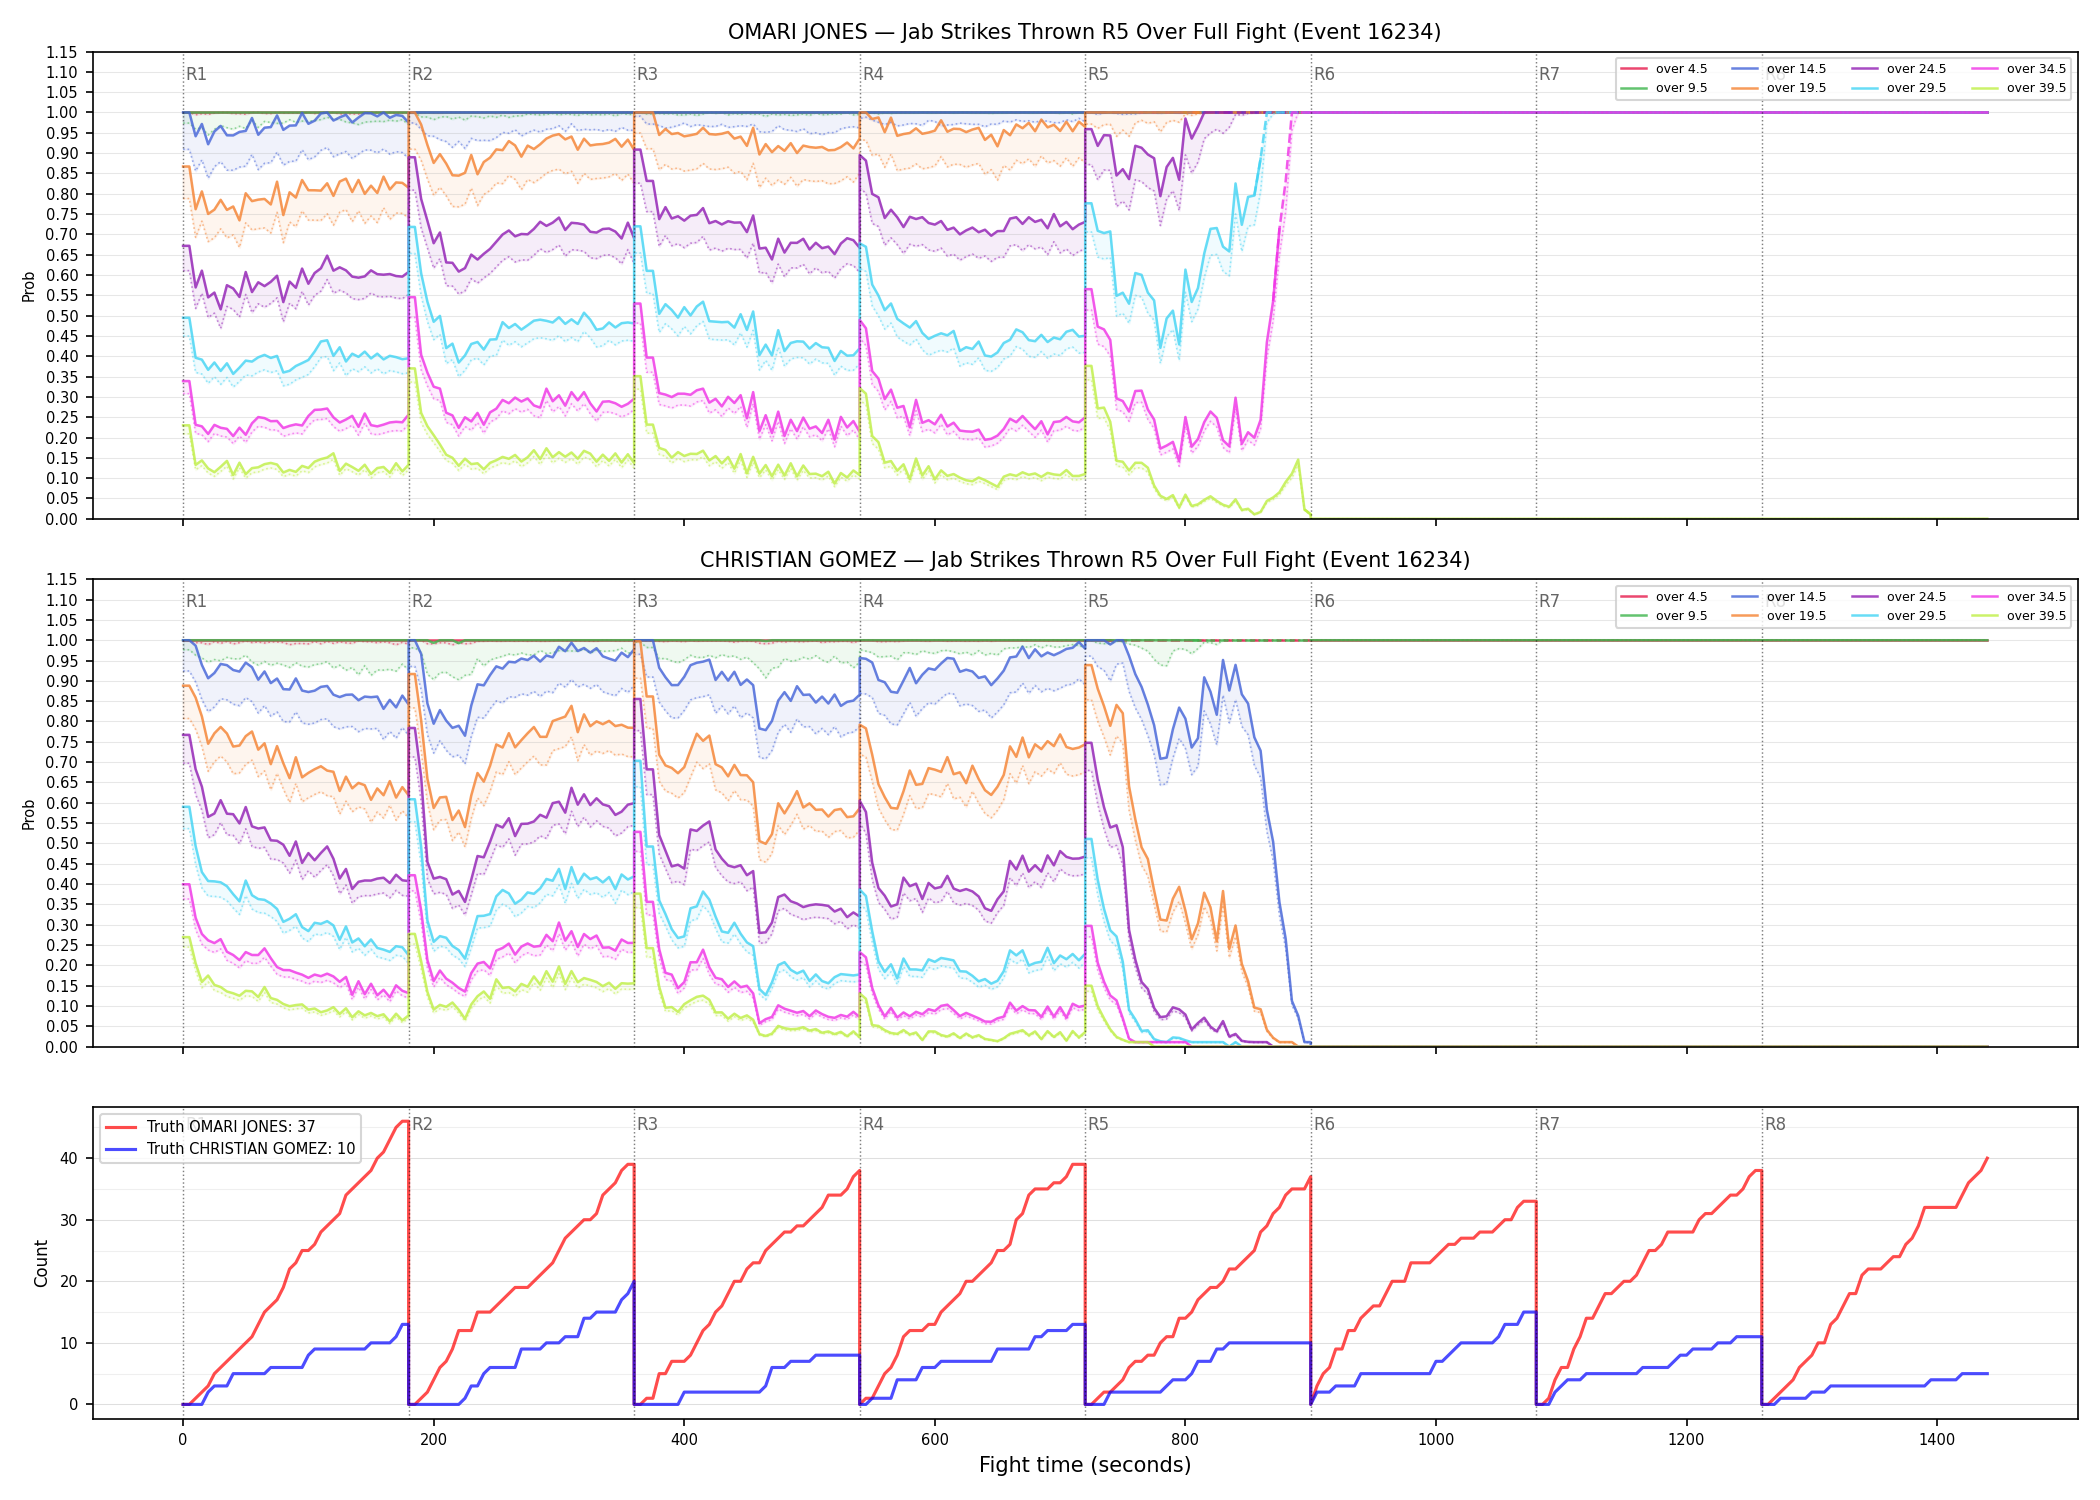2100x1500 pixels.
Task: Click R5 marker in Christian Gomez chart
Action: pyautogui.click(x=1098, y=601)
